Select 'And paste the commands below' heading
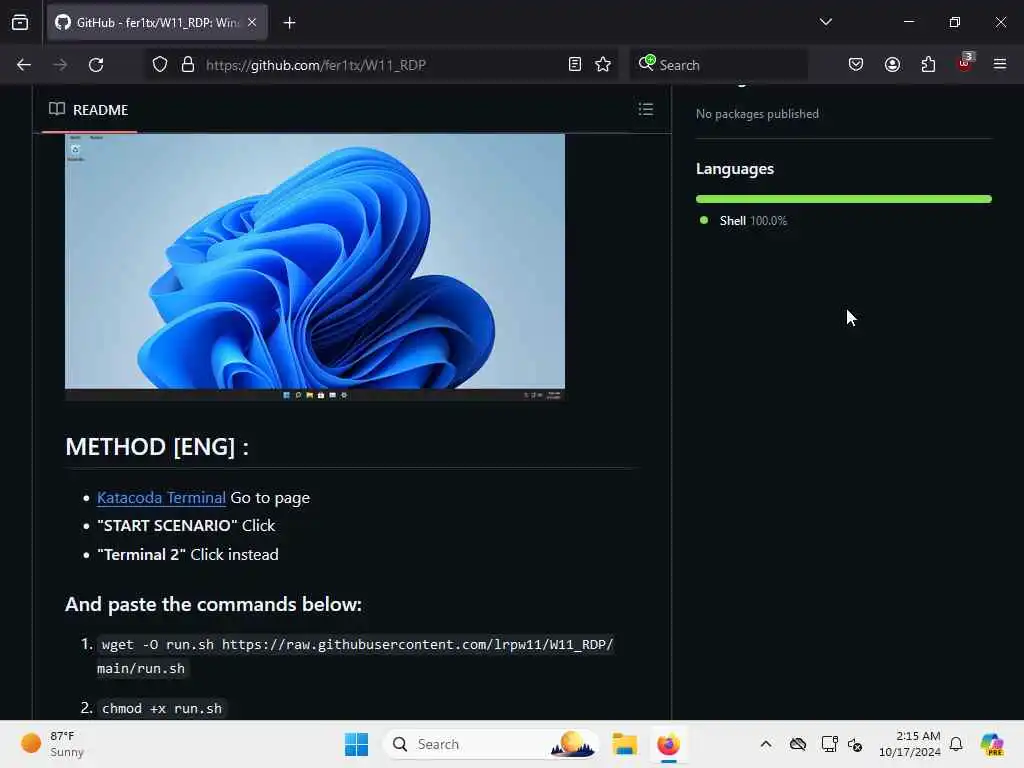Viewport: 1024px width, 768px height. (214, 604)
